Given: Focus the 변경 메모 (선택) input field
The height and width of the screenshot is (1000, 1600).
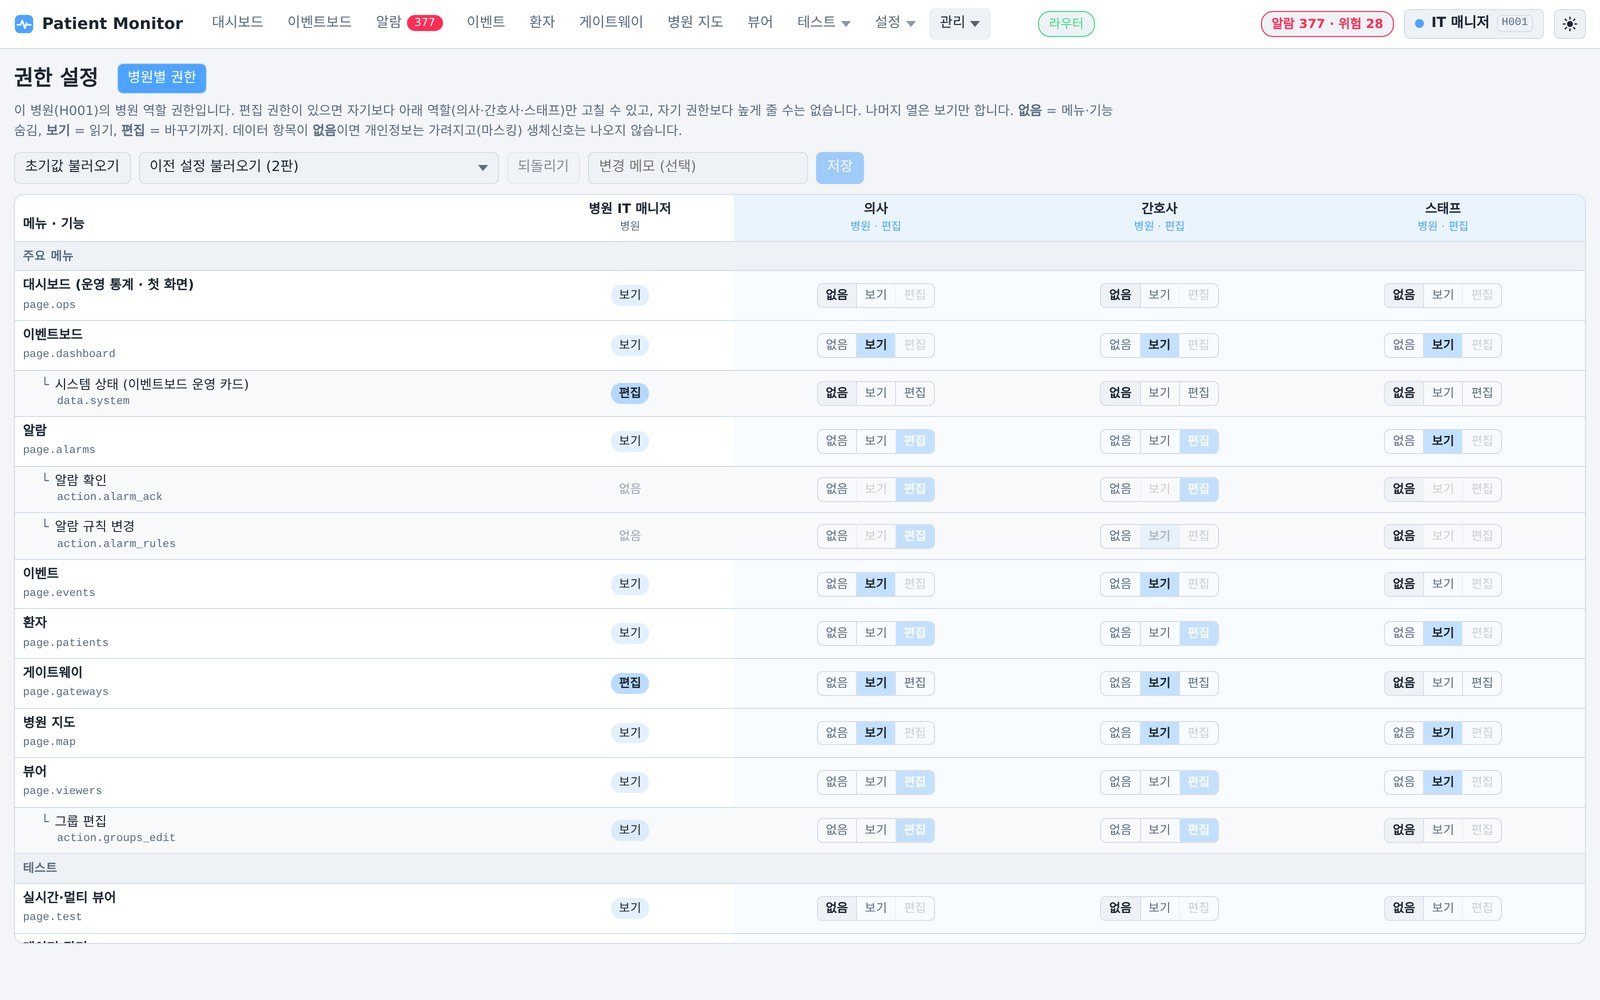Looking at the screenshot, I should 698,167.
